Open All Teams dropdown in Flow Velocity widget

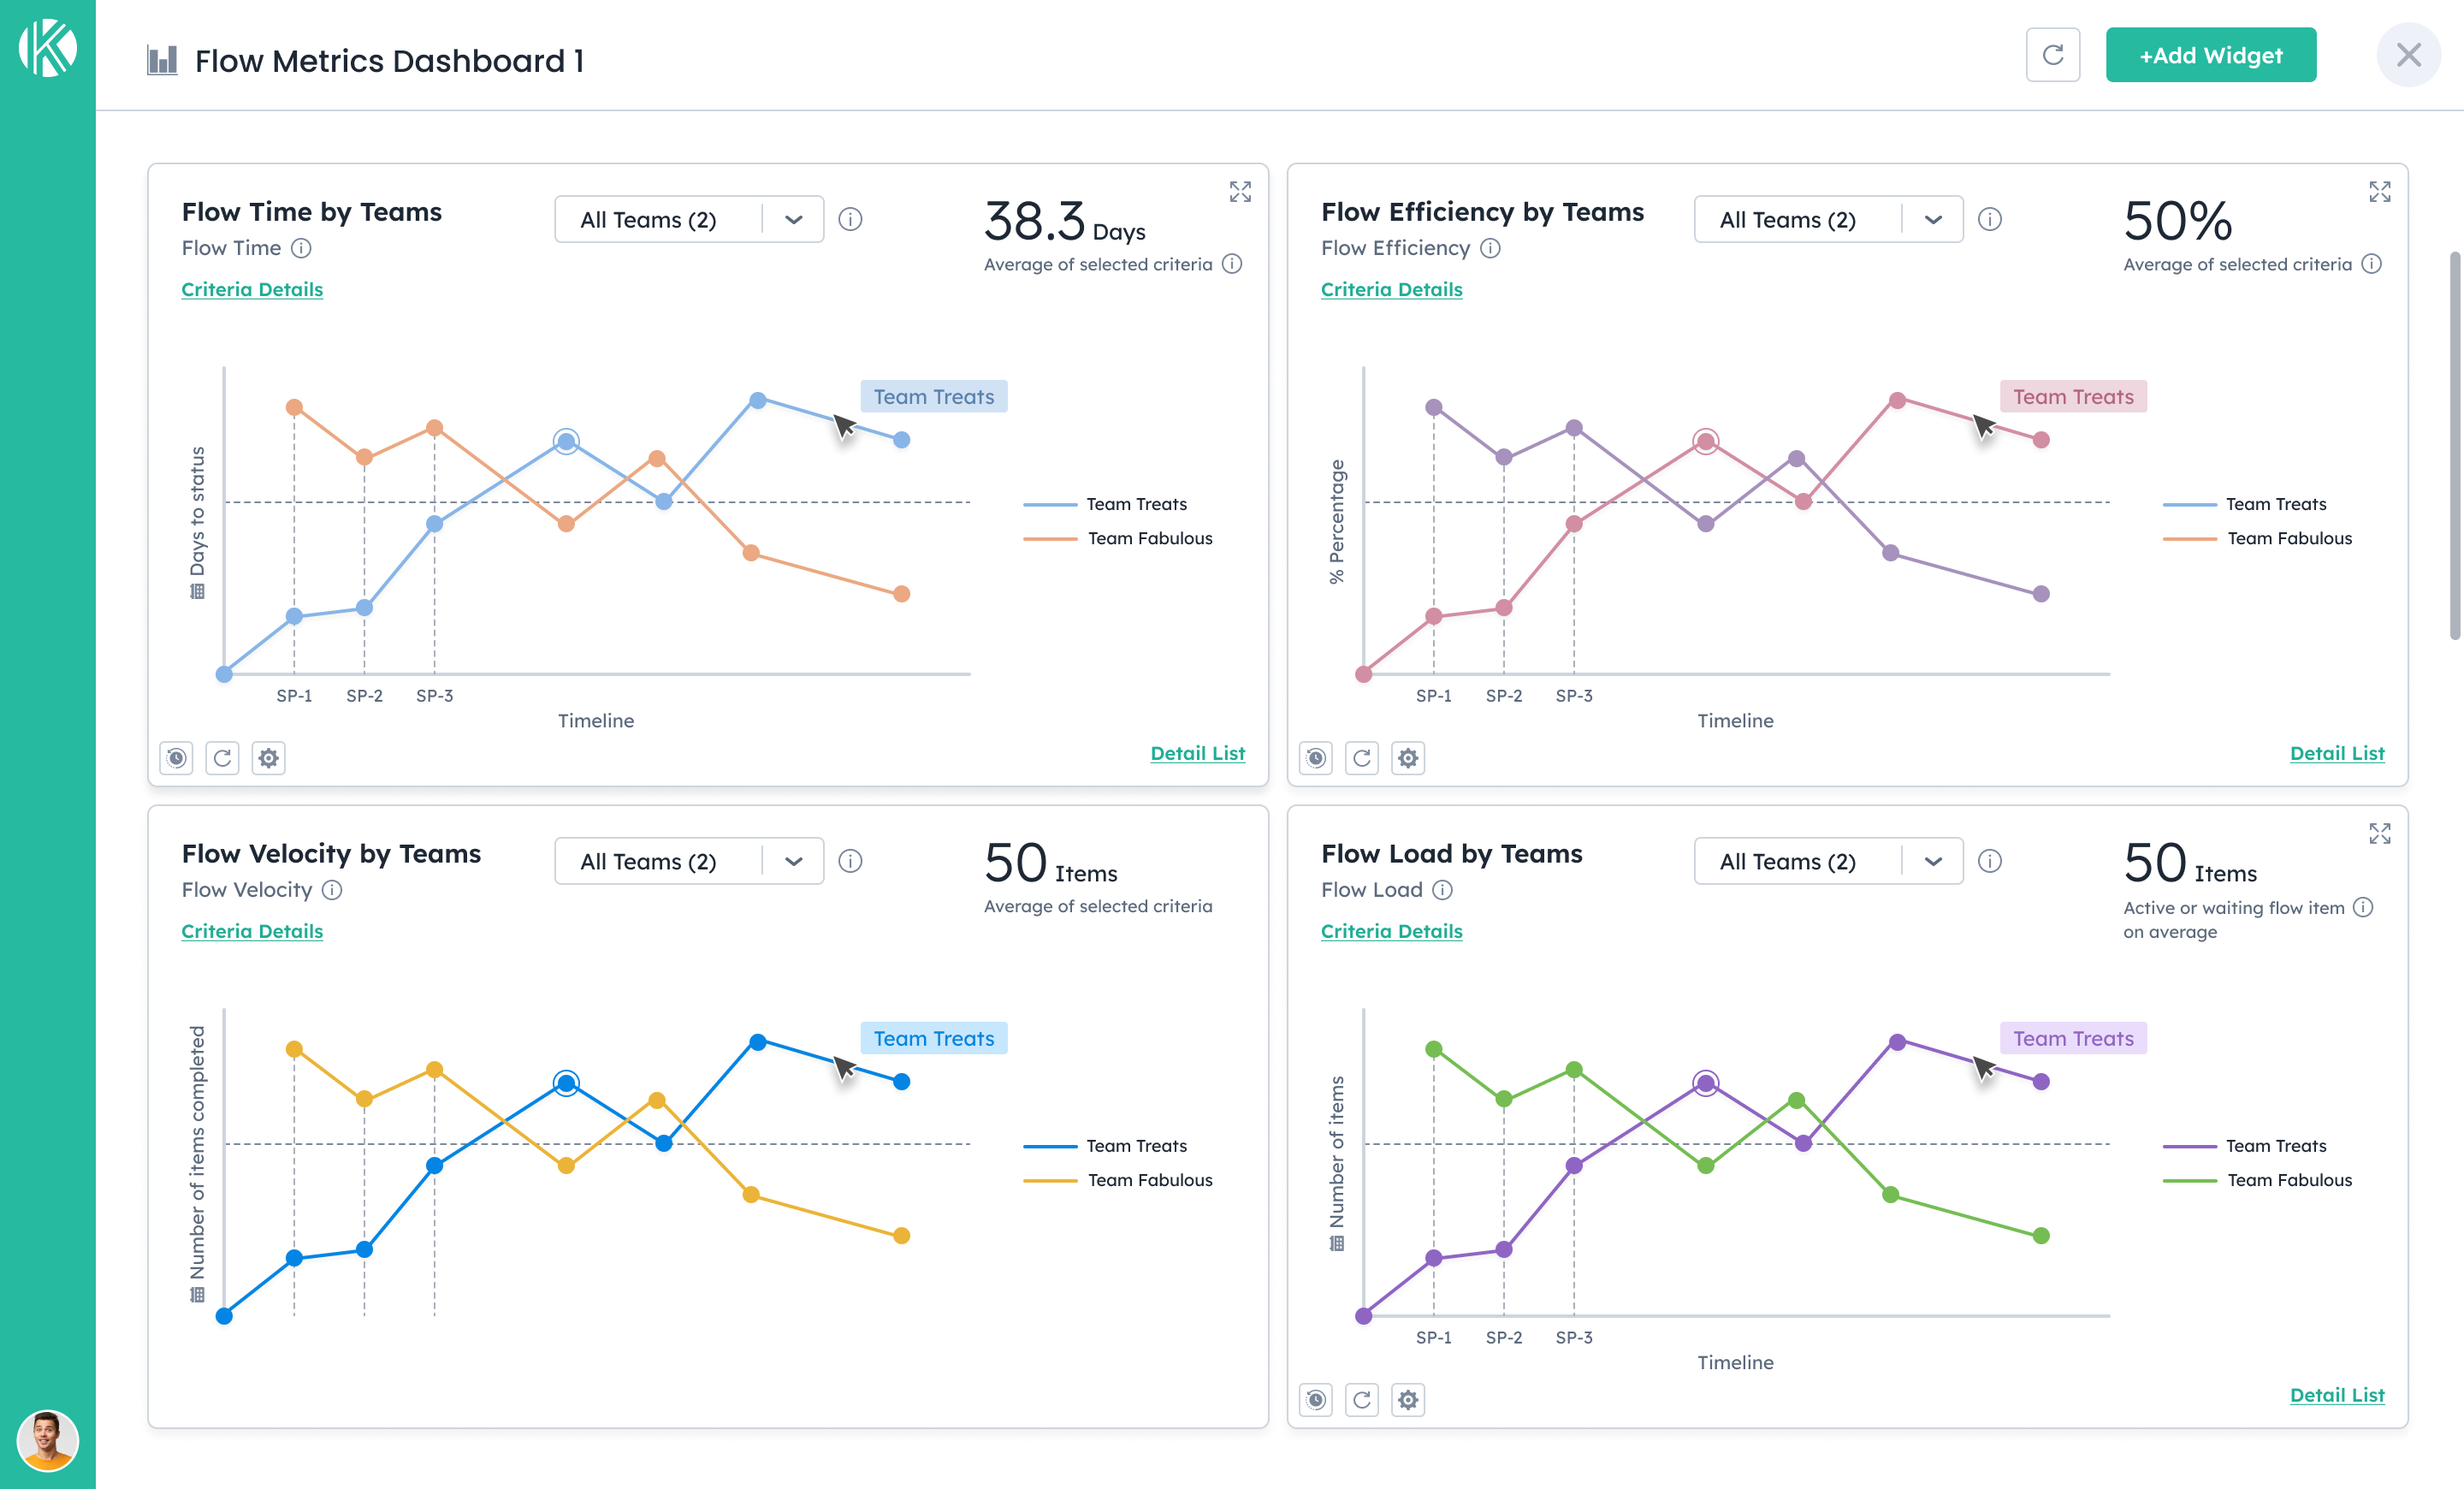coord(688,862)
